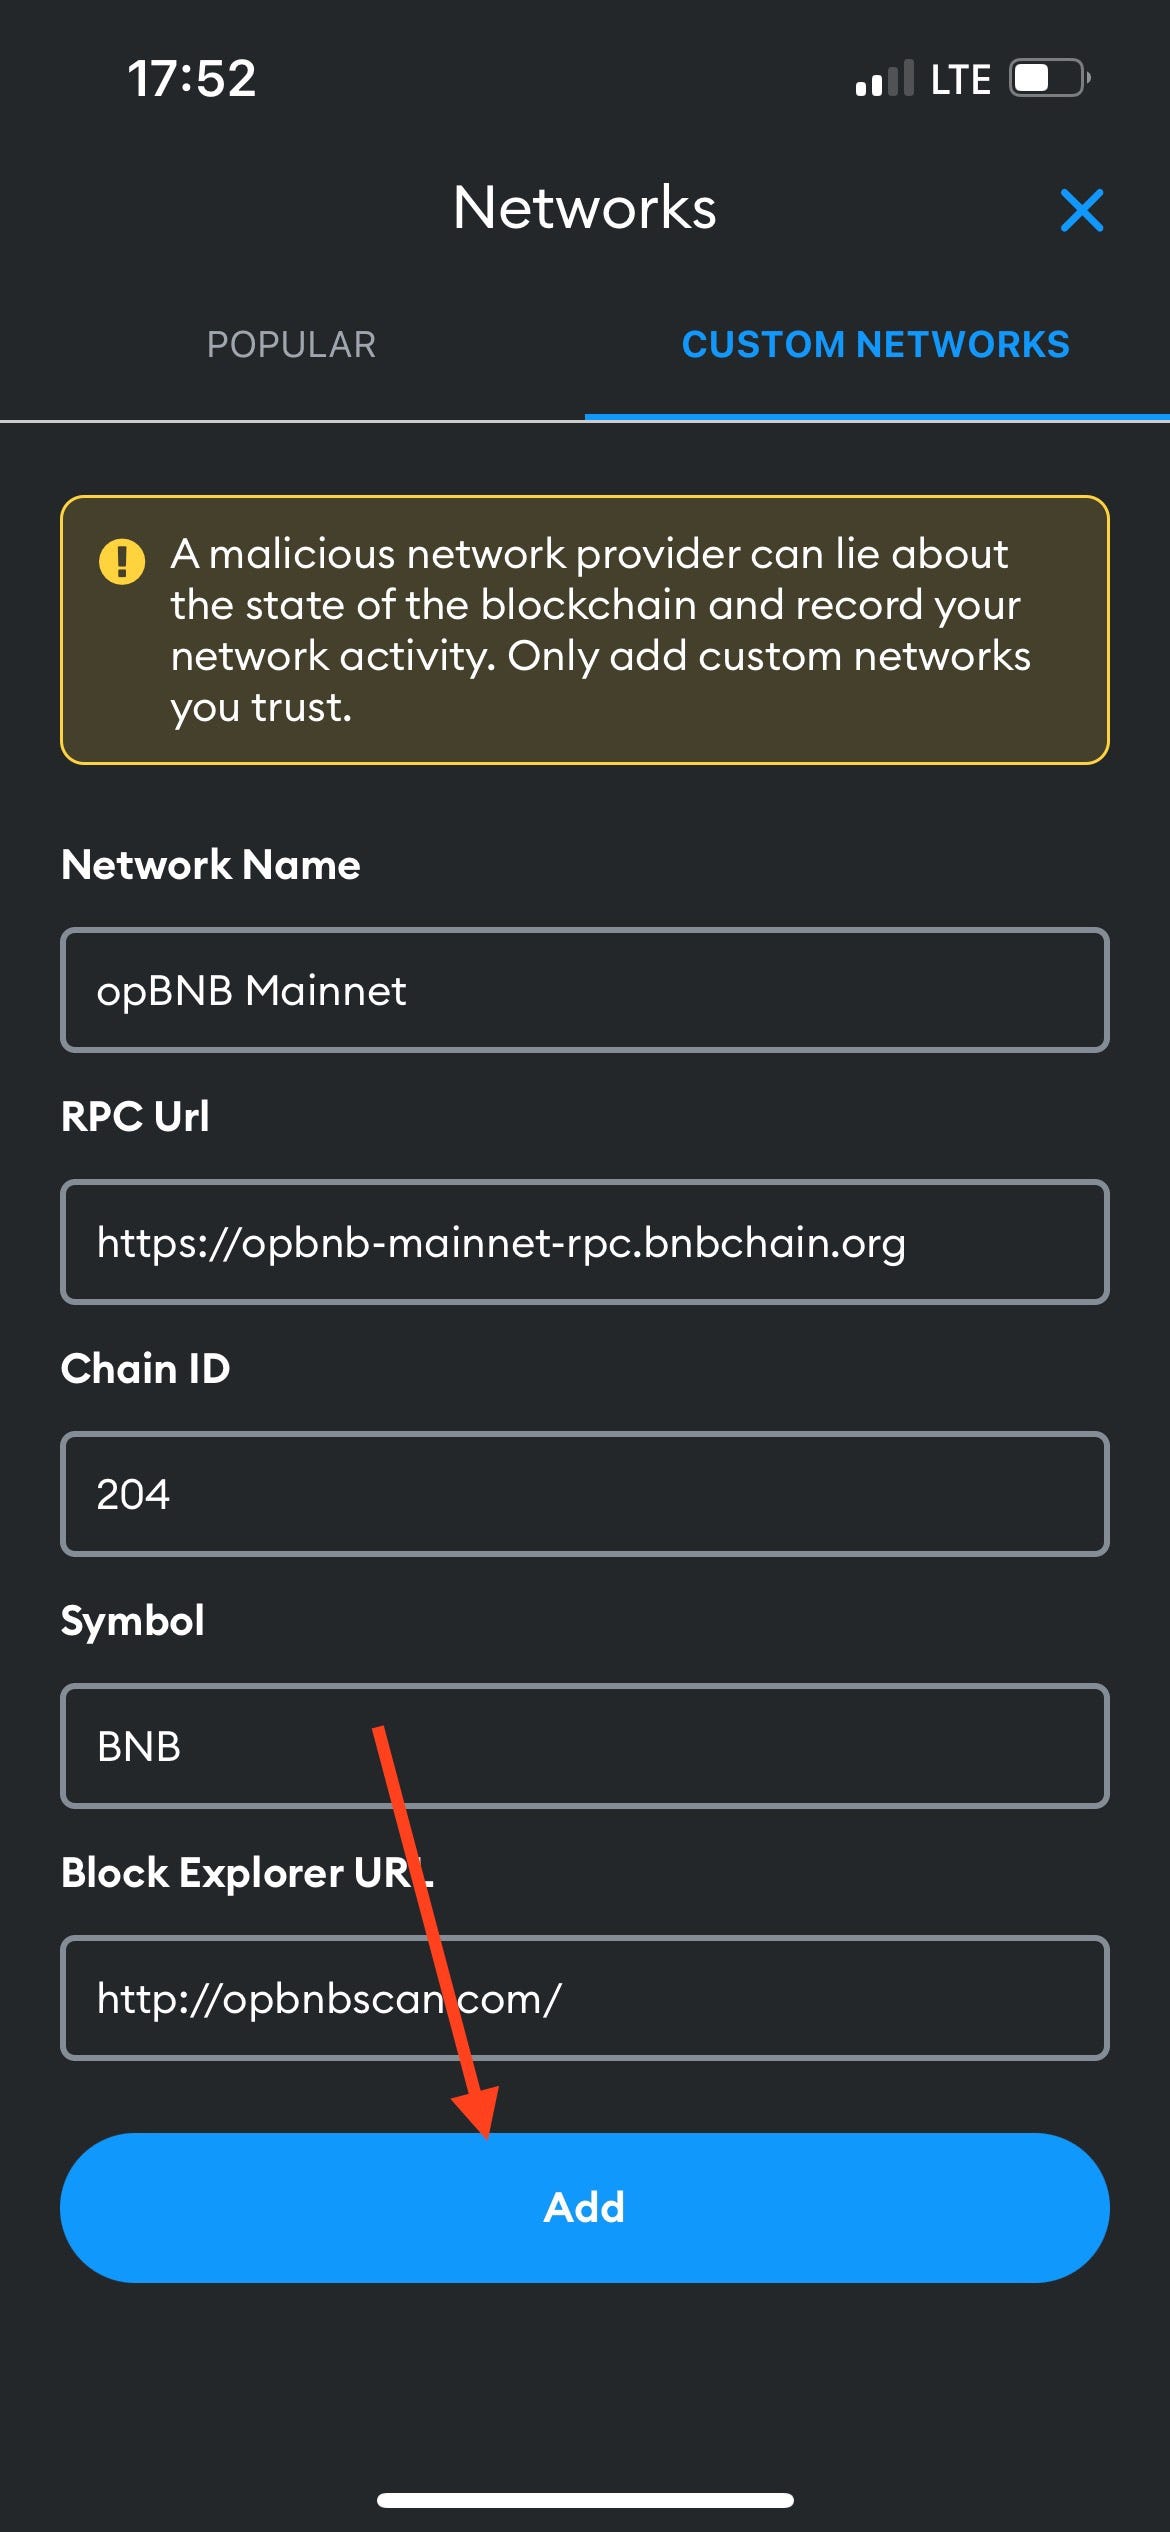The image size is (1170, 2532).
Task: Tap the RPC Url input field
Action: (x=585, y=1243)
